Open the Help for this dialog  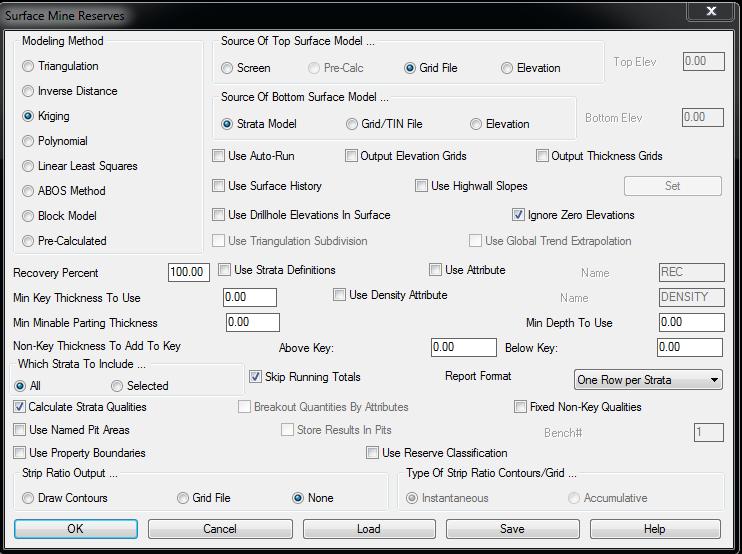tap(655, 529)
